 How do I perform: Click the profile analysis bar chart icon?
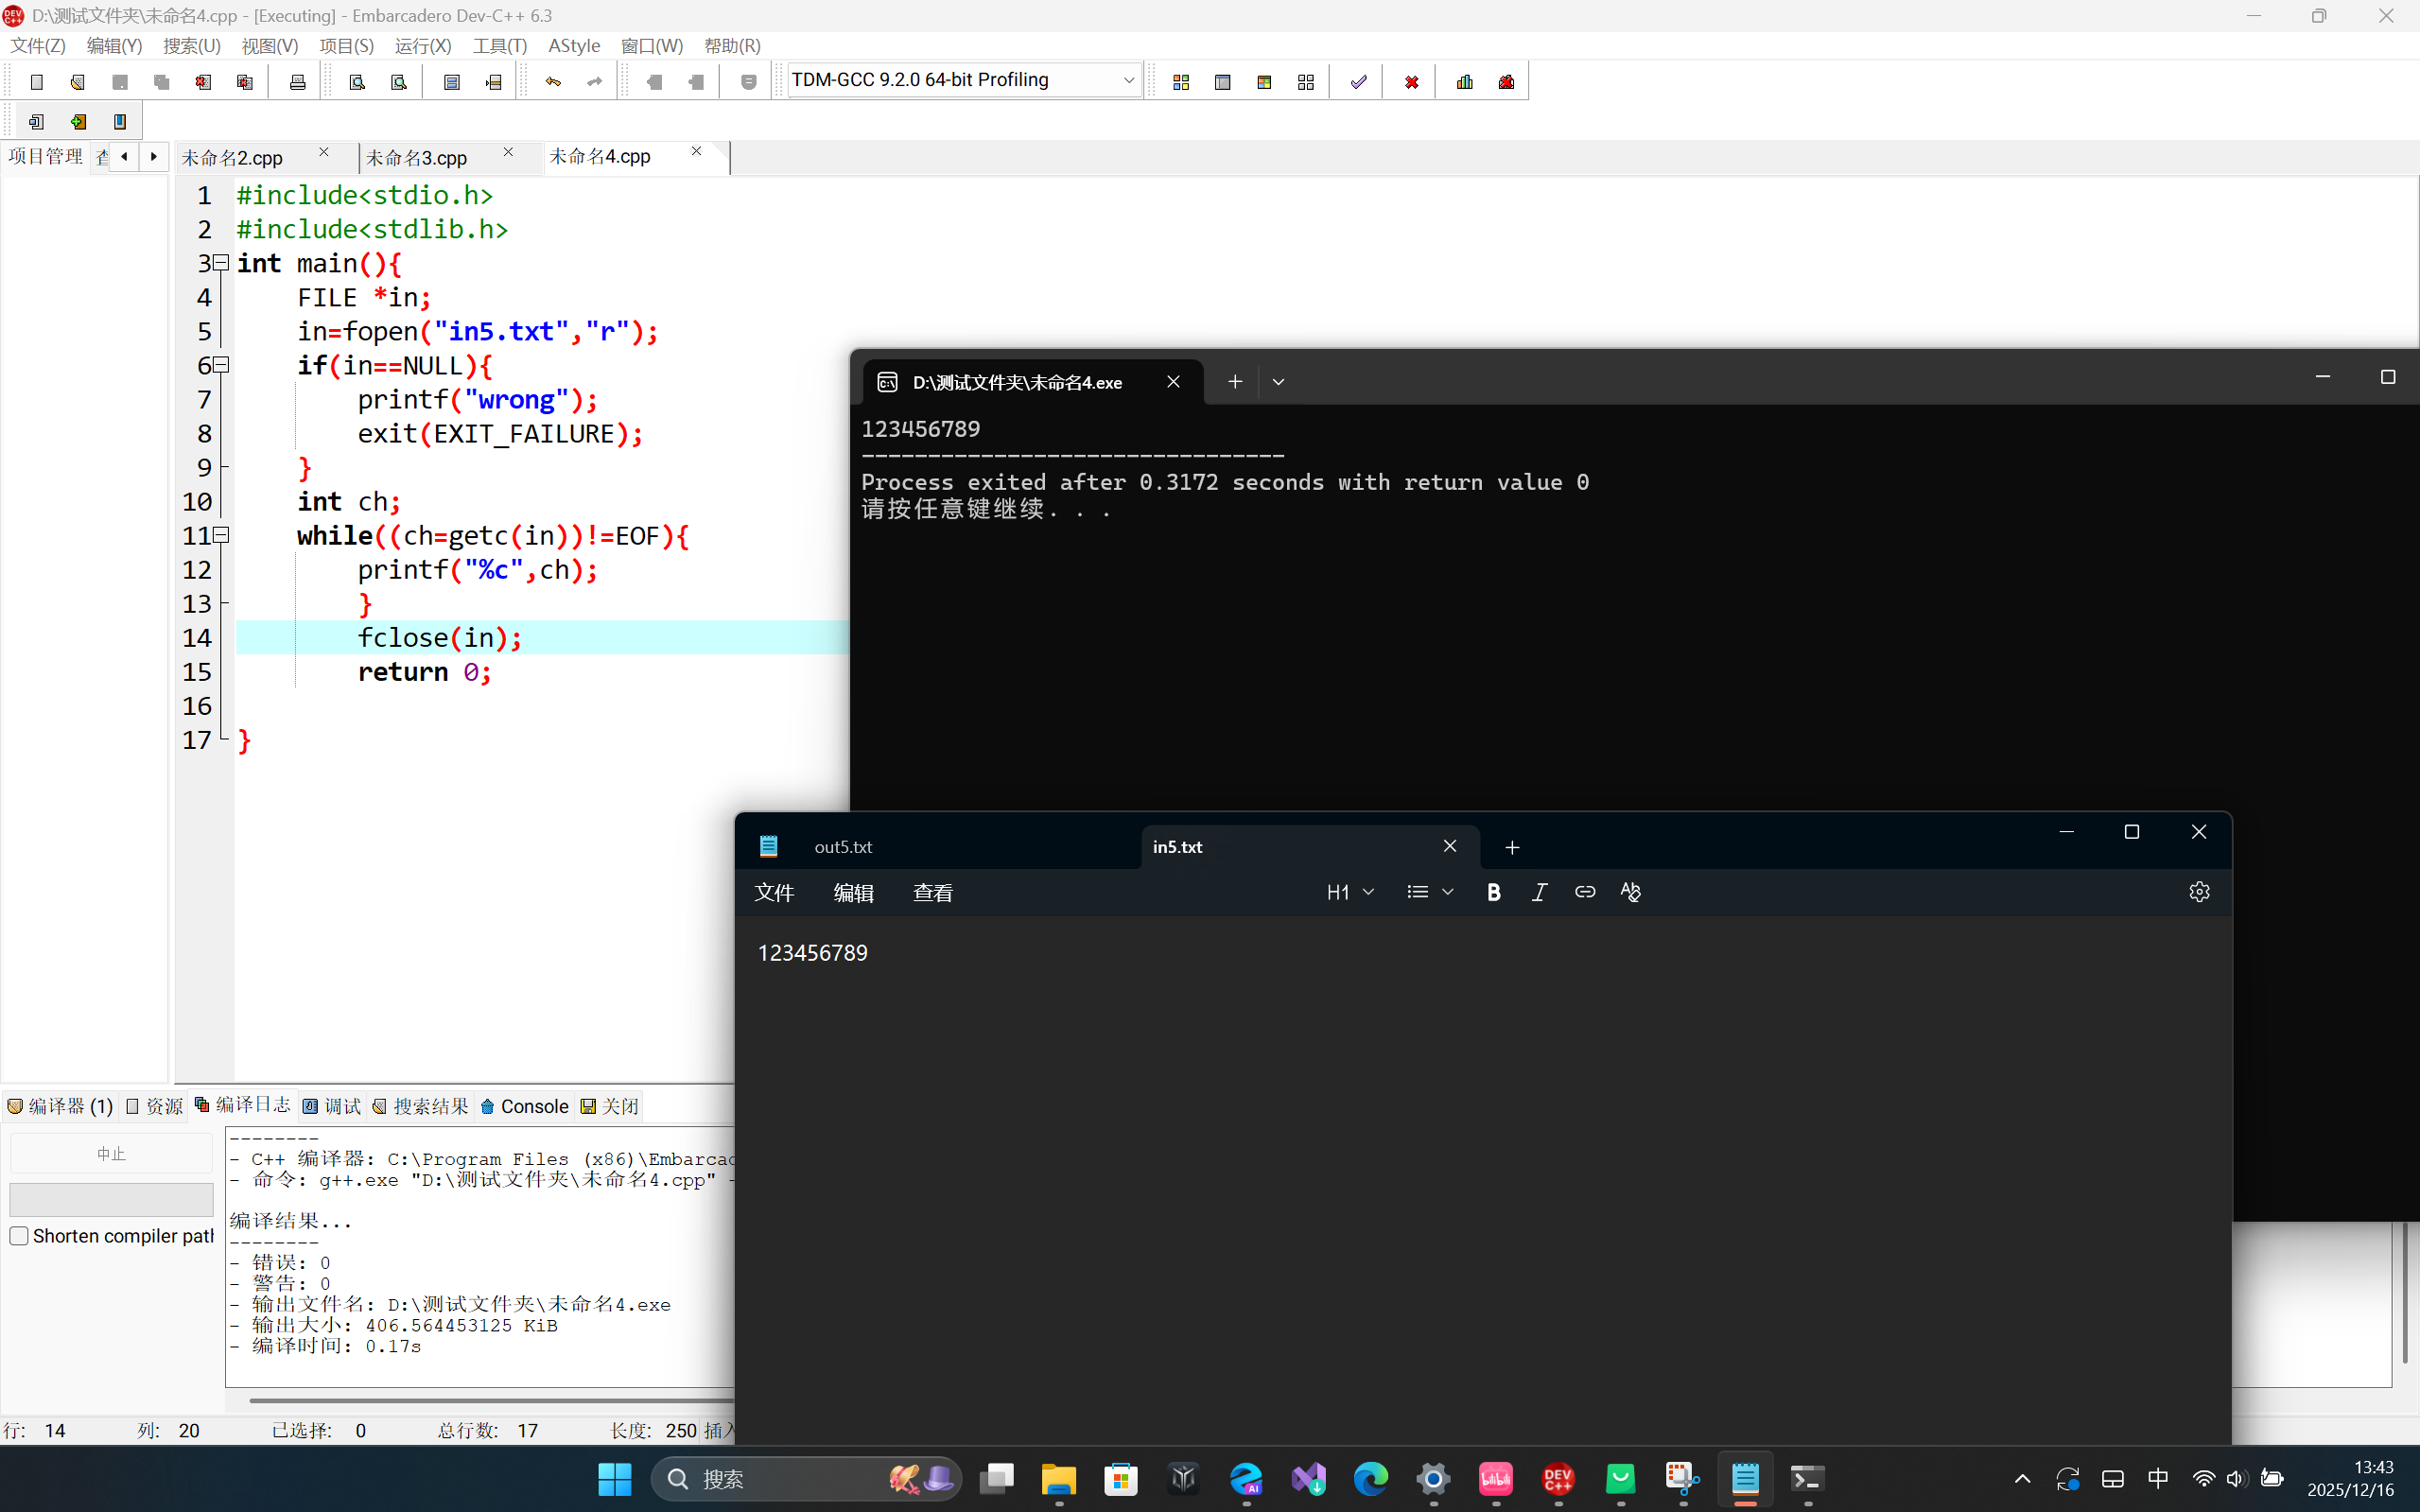1464,82
